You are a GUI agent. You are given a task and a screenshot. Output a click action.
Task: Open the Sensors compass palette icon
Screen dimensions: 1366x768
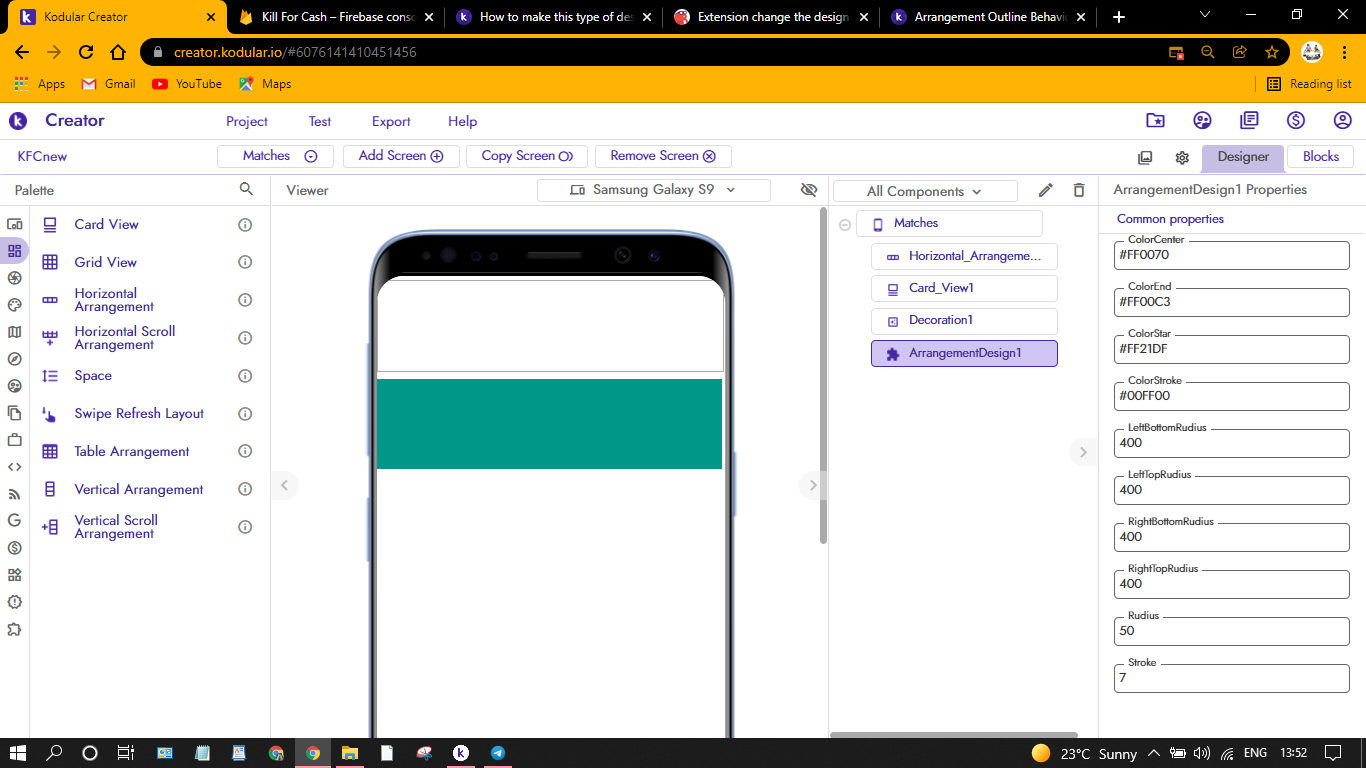(14, 359)
